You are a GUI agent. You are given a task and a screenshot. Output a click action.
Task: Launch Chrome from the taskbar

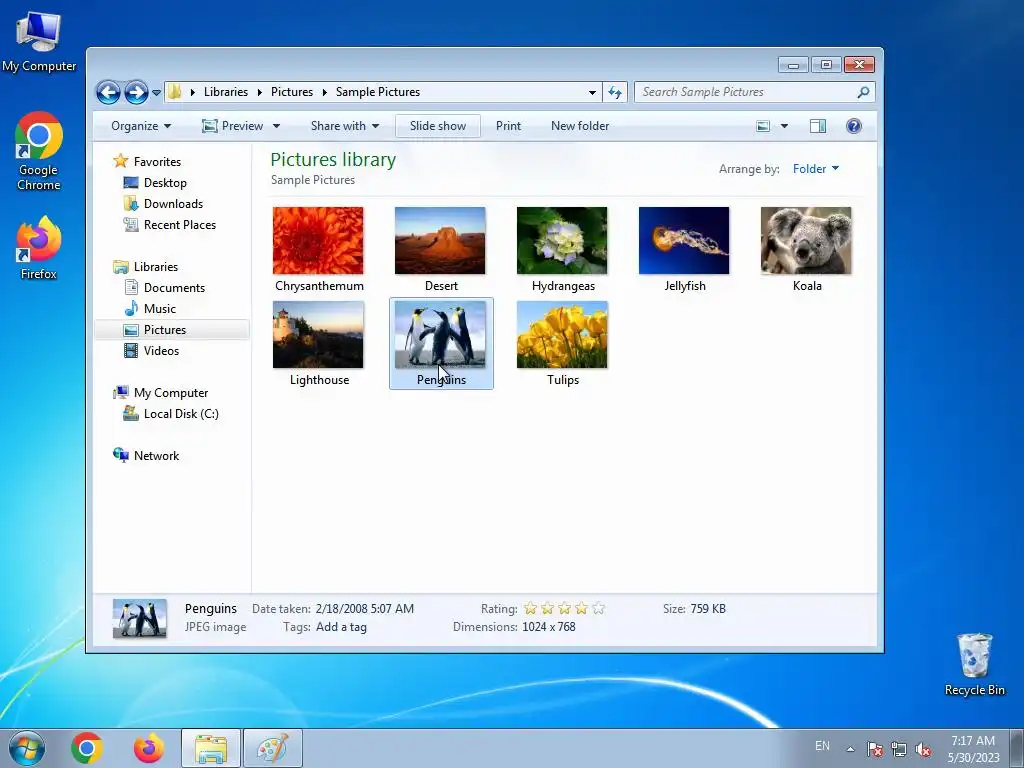87,748
